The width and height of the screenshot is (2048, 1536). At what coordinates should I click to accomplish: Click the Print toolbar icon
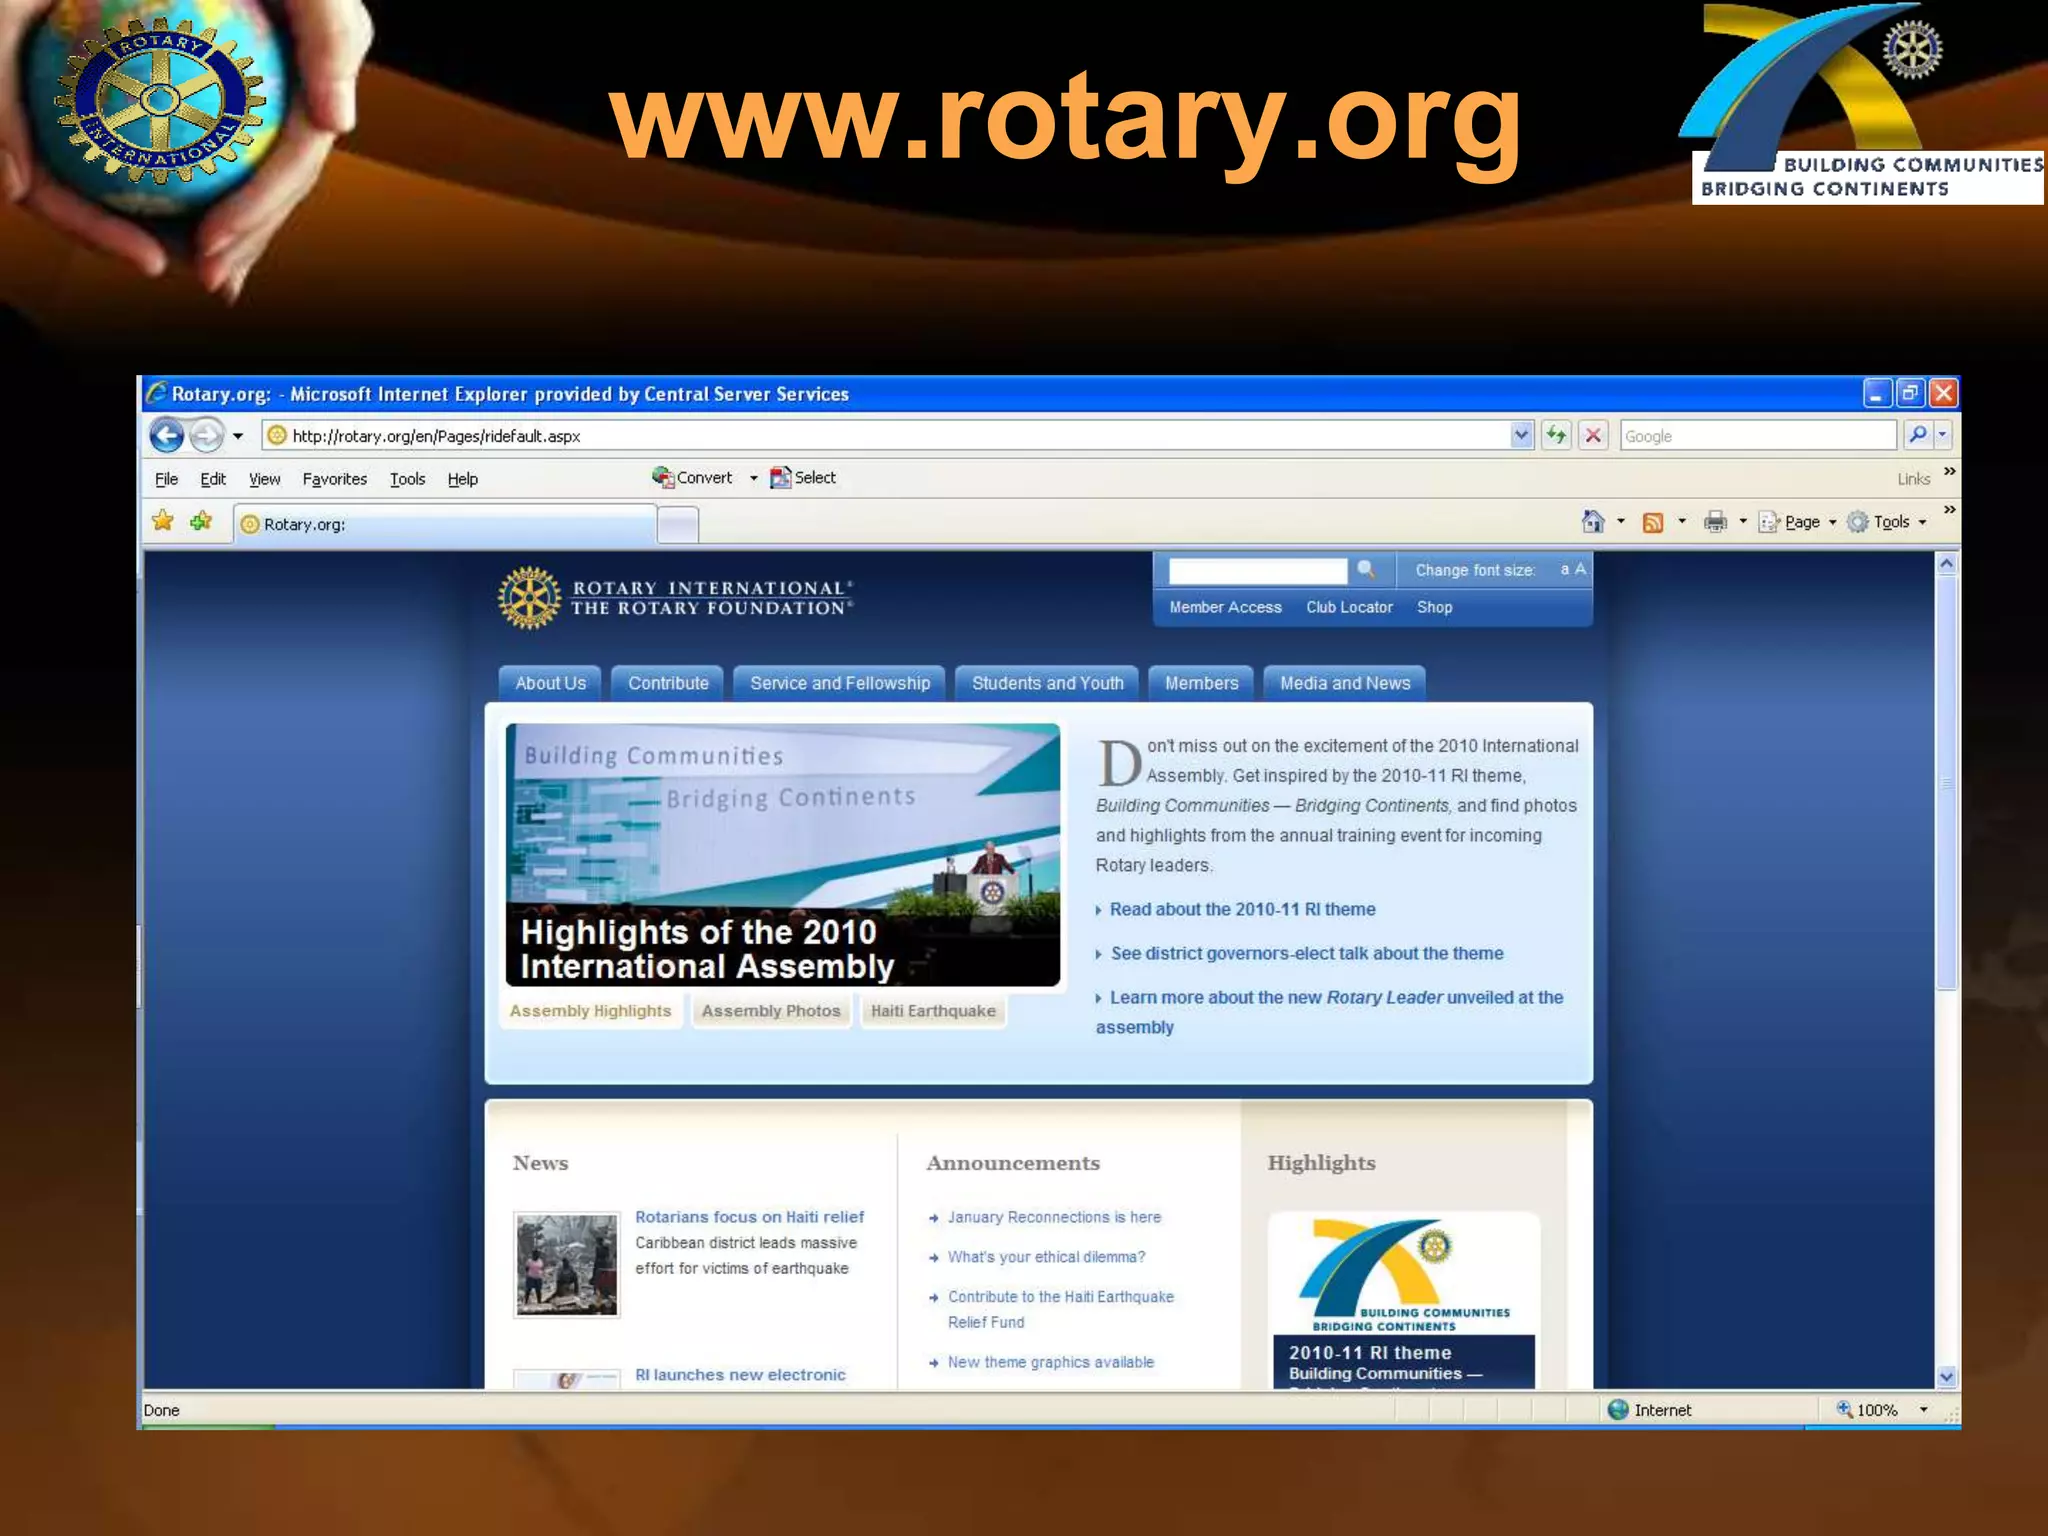[x=1715, y=521]
